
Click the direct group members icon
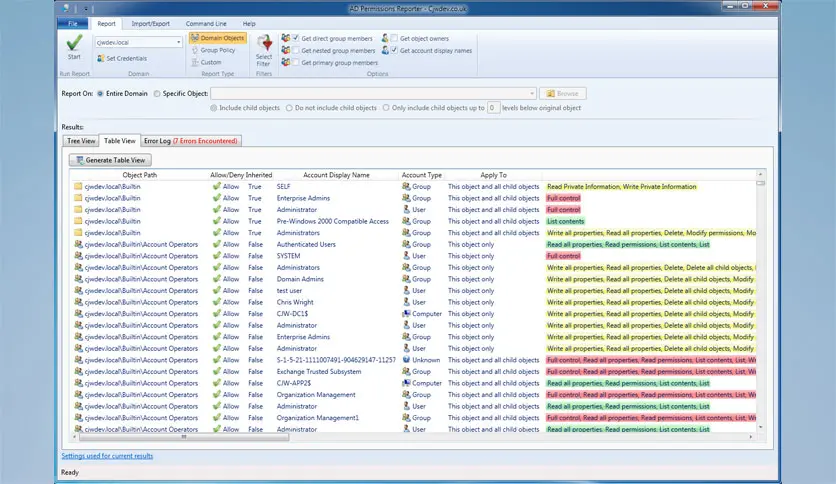point(286,38)
